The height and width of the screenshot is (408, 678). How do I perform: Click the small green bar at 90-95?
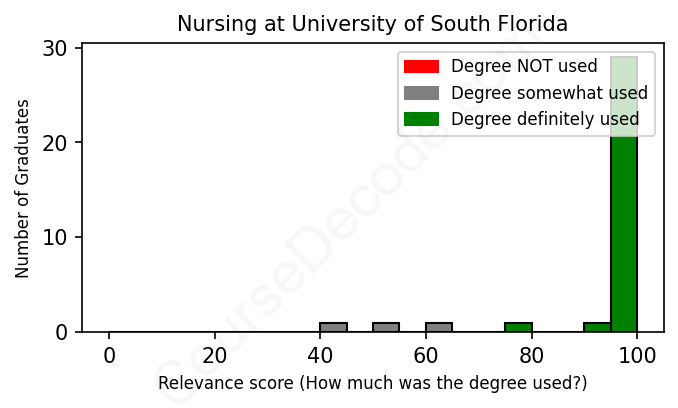597,327
